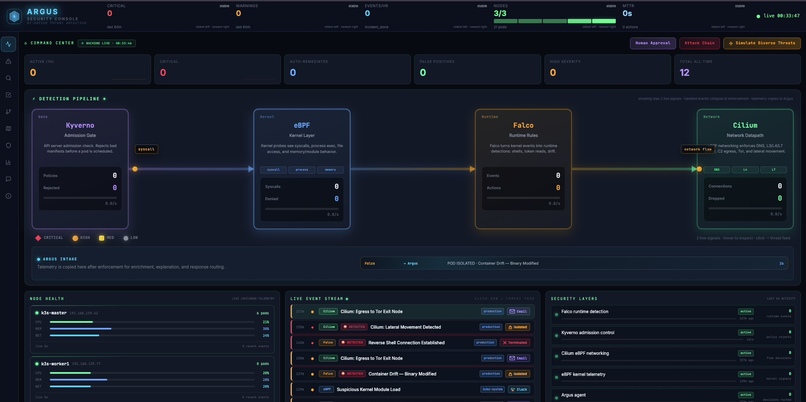Click the Human Approval button
Image resolution: width=806 pixels, height=402 pixels.
click(653, 43)
